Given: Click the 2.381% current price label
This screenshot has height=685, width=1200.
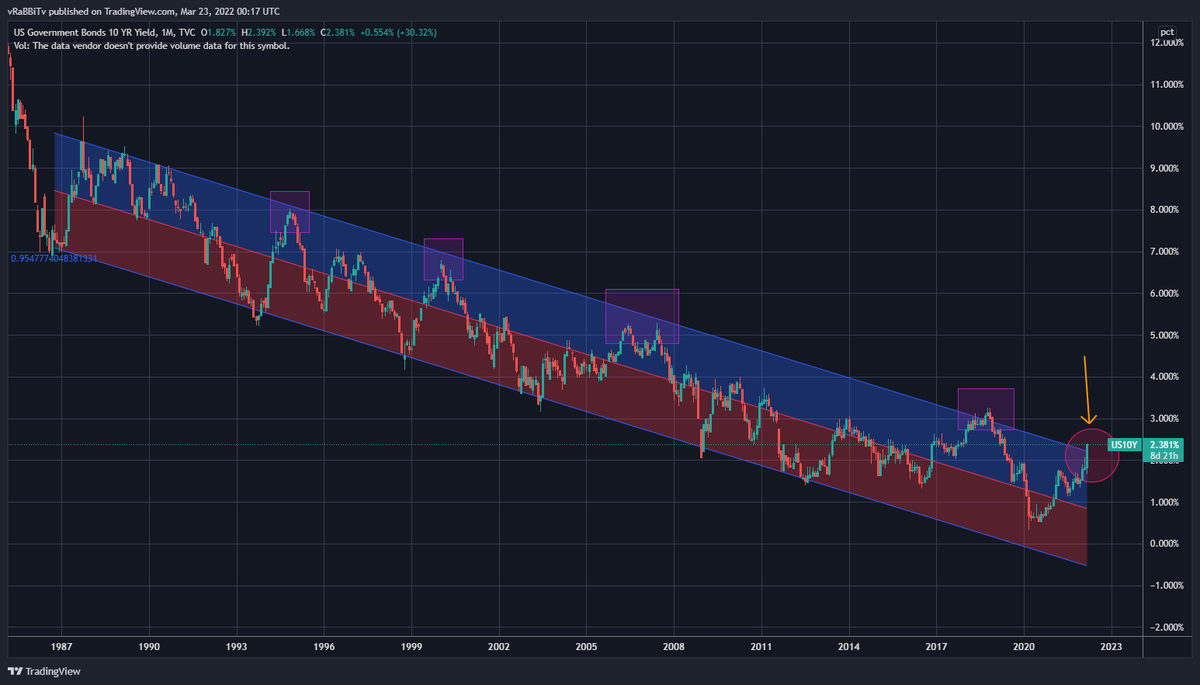Looking at the screenshot, I should 1166,444.
